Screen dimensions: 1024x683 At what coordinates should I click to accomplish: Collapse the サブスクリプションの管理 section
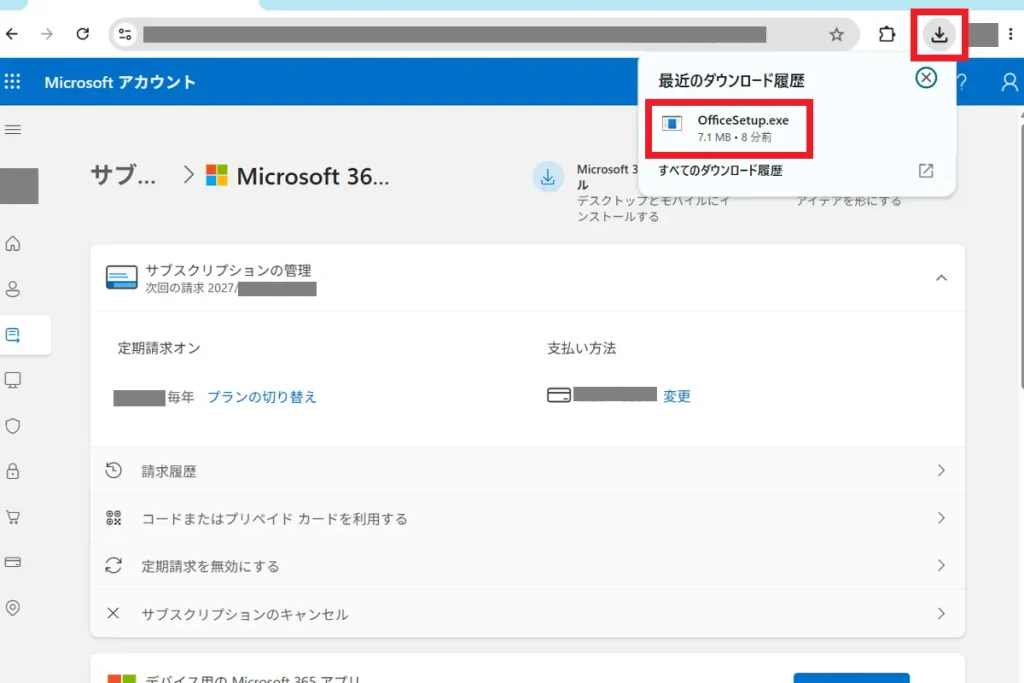tap(941, 278)
